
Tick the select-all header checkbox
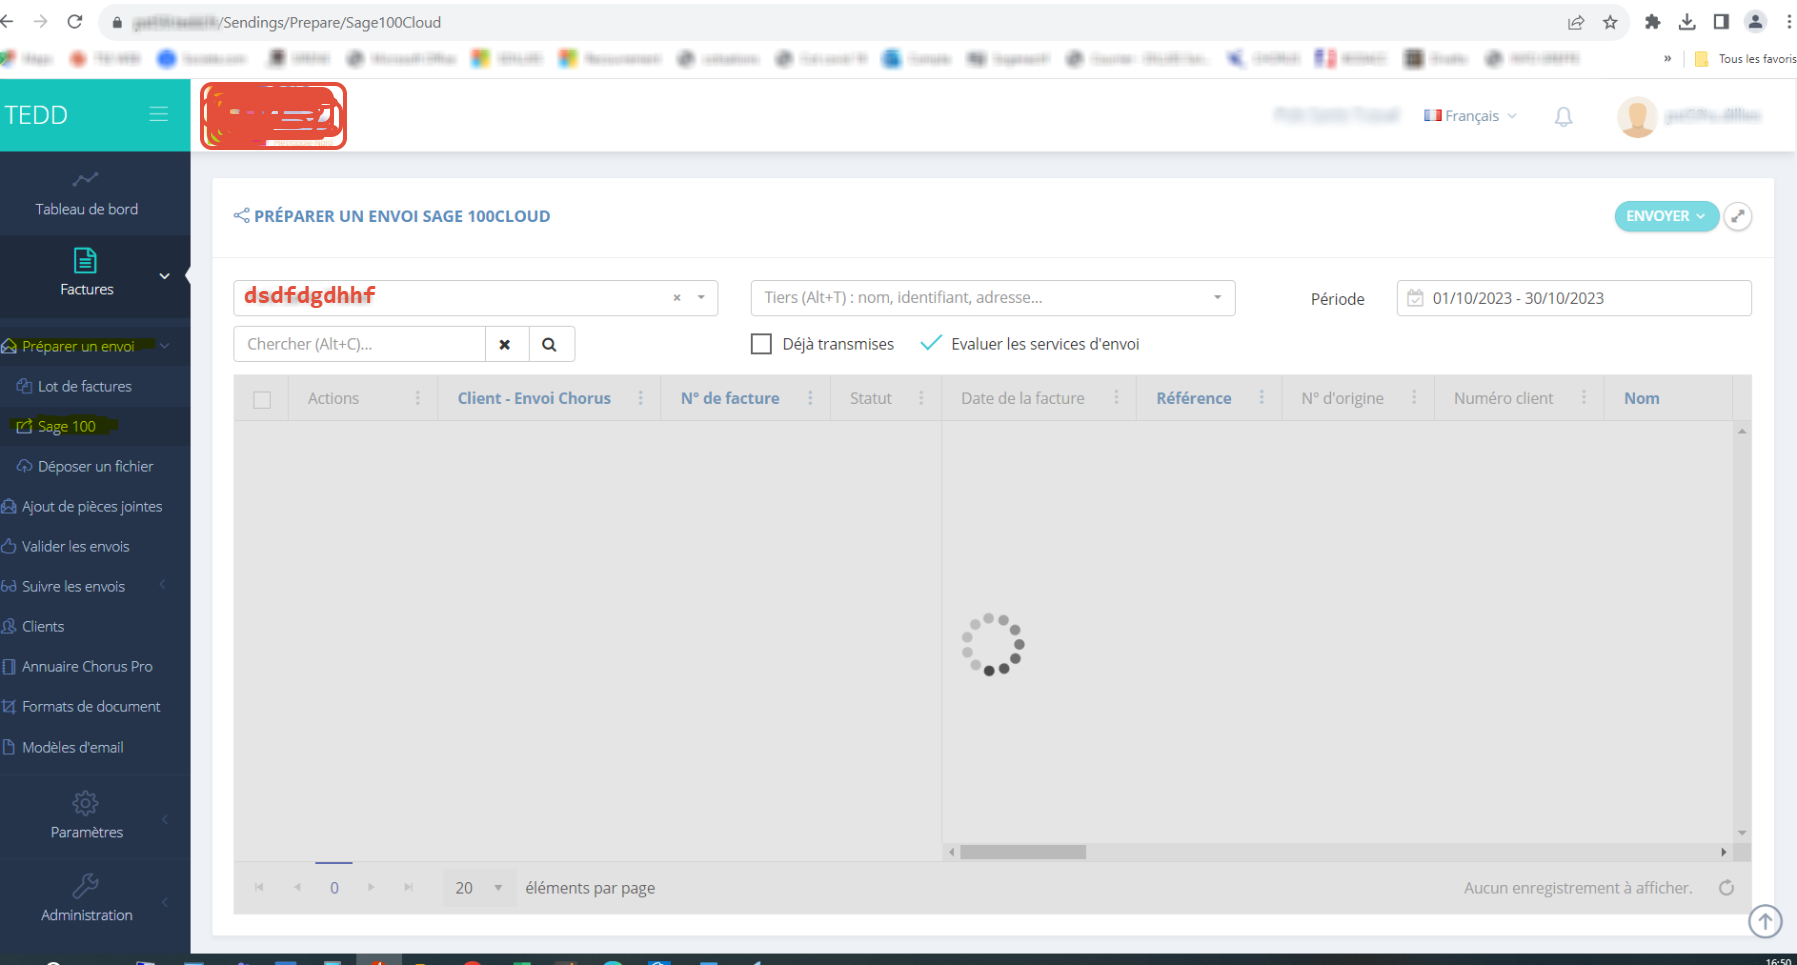pyautogui.click(x=262, y=400)
